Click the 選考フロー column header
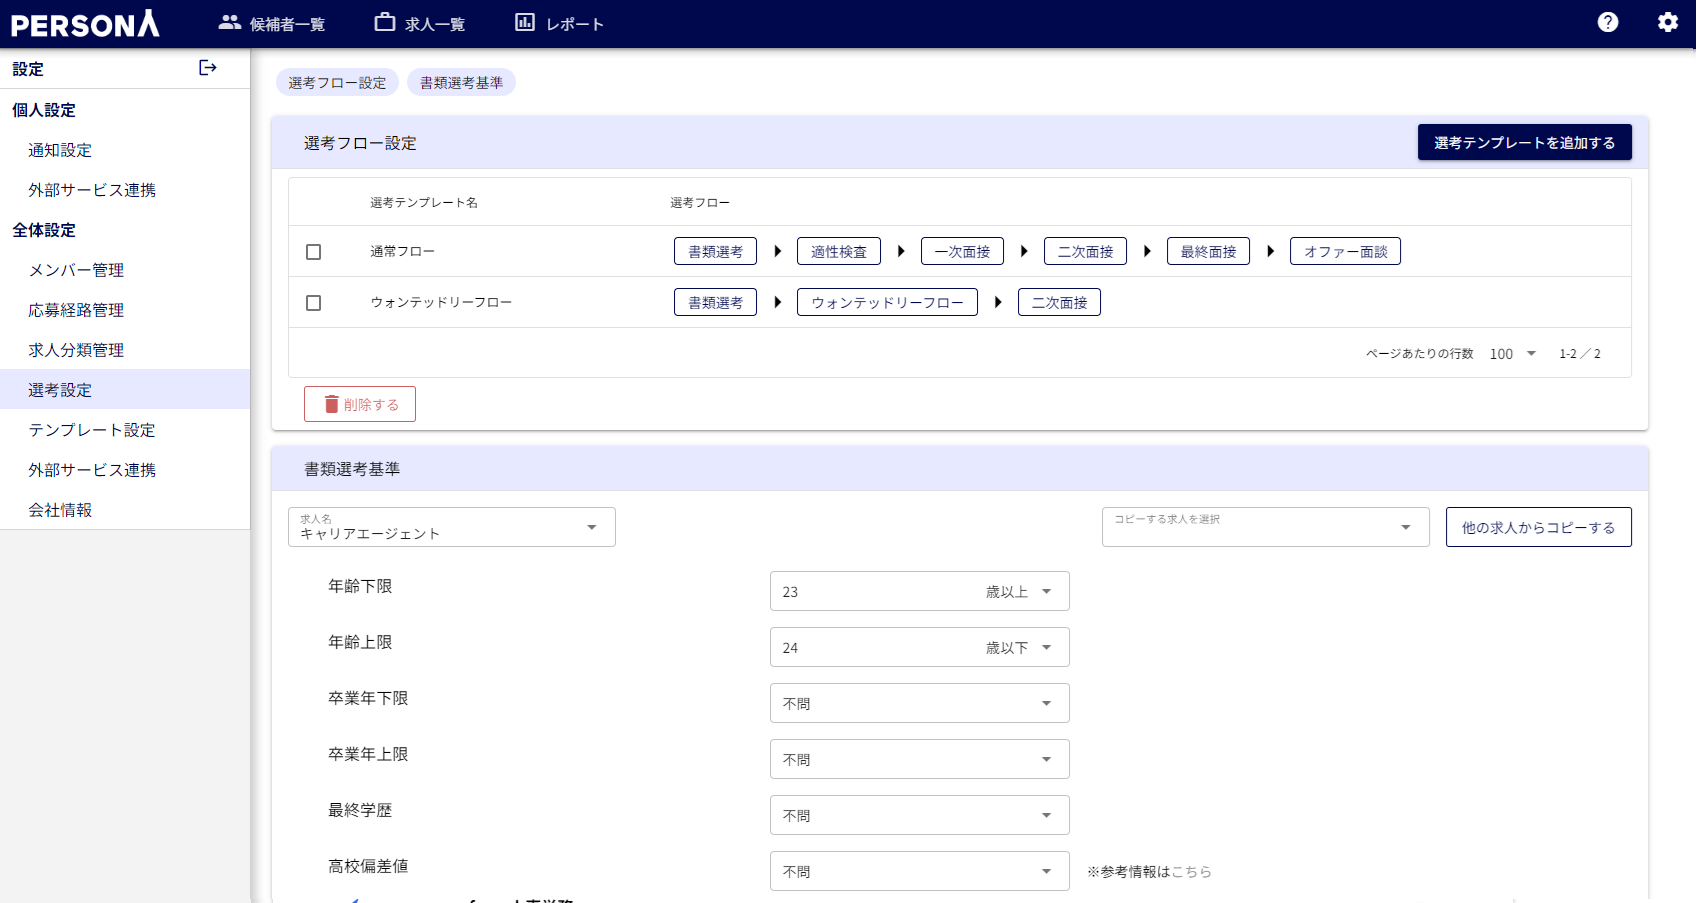 [700, 202]
